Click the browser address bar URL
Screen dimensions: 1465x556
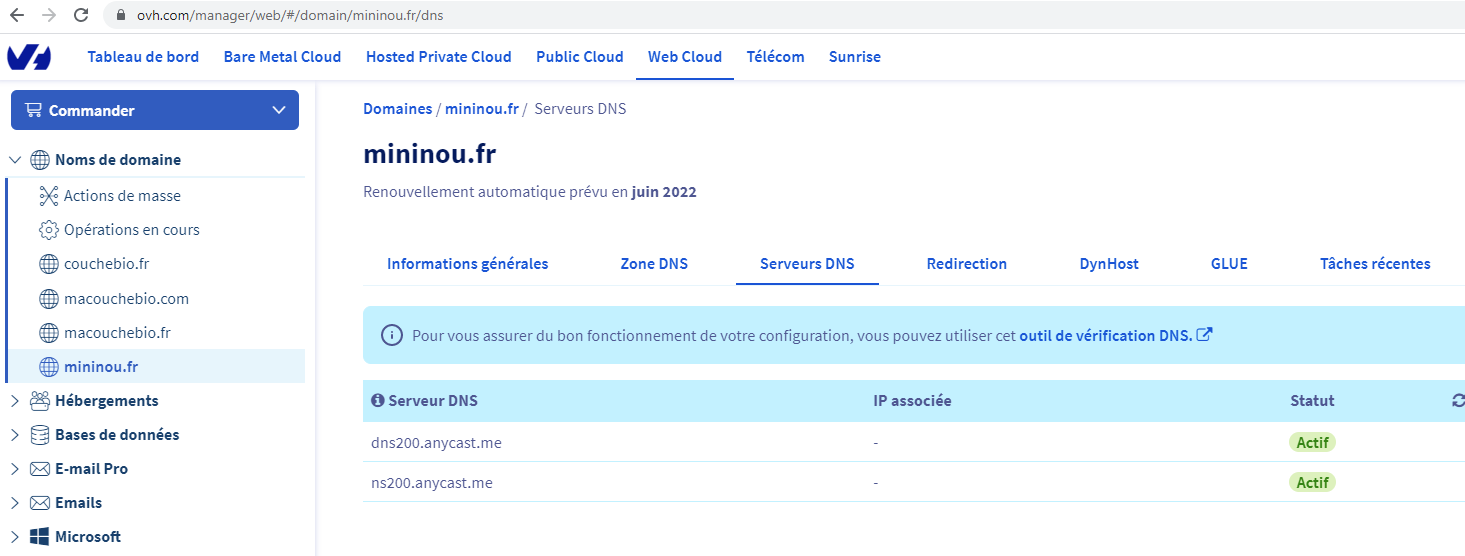click(300, 15)
